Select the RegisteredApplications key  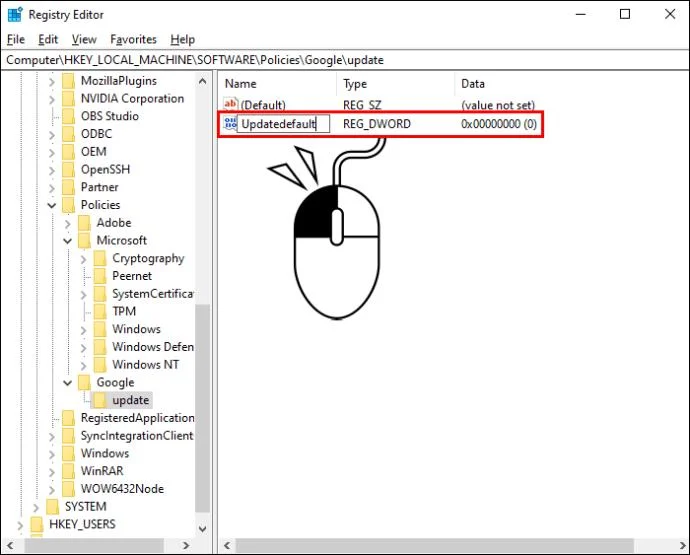tap(137, 418)
